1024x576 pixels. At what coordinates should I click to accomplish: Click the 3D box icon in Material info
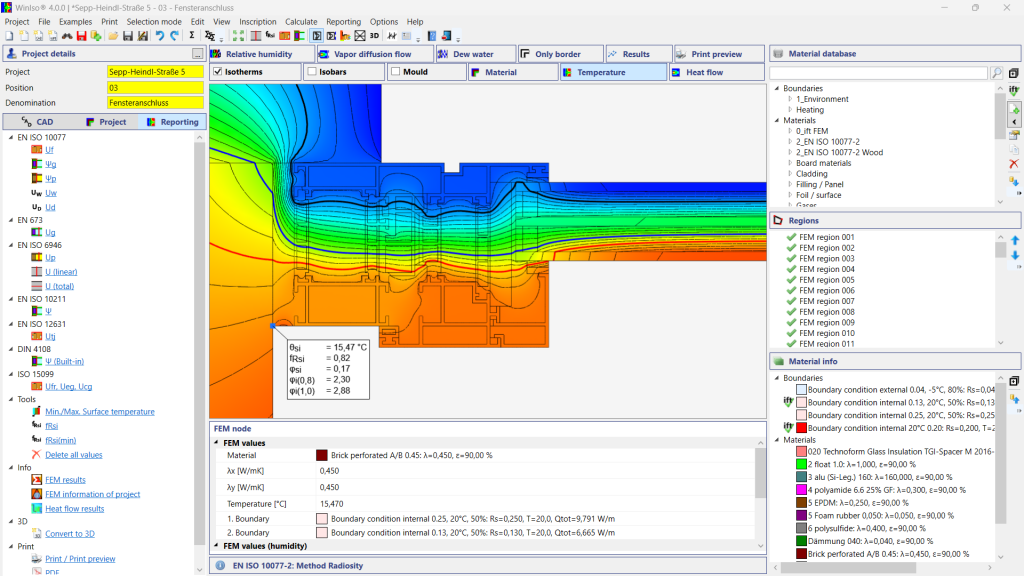[x=1014, y=381]
